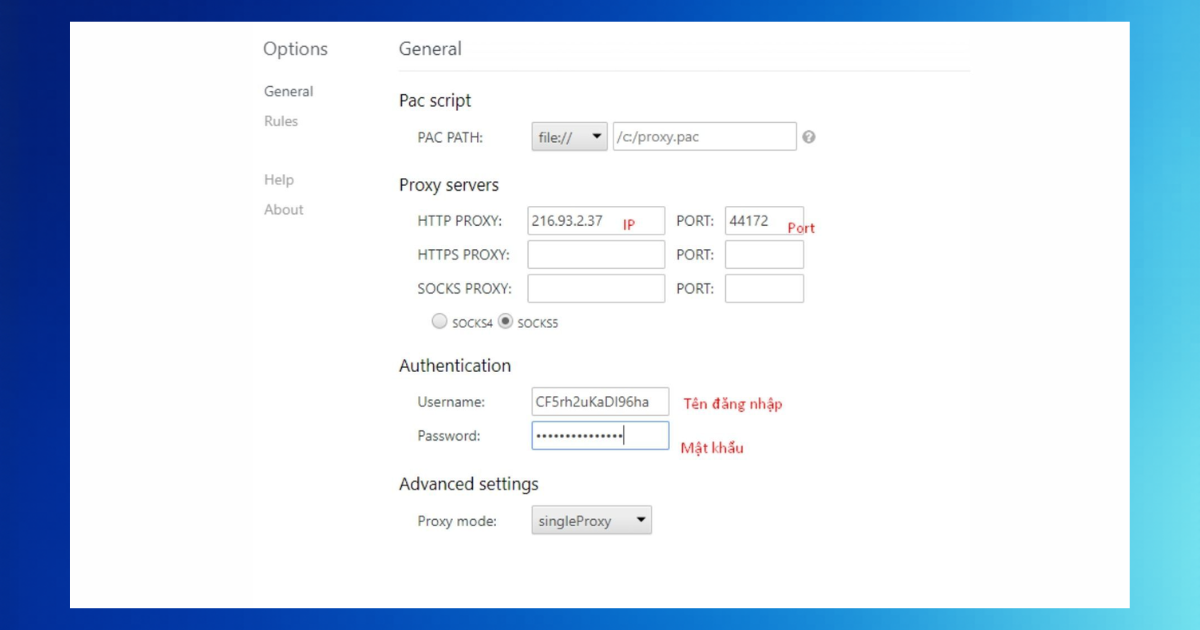Click the Password input field

tap(600, 436)
